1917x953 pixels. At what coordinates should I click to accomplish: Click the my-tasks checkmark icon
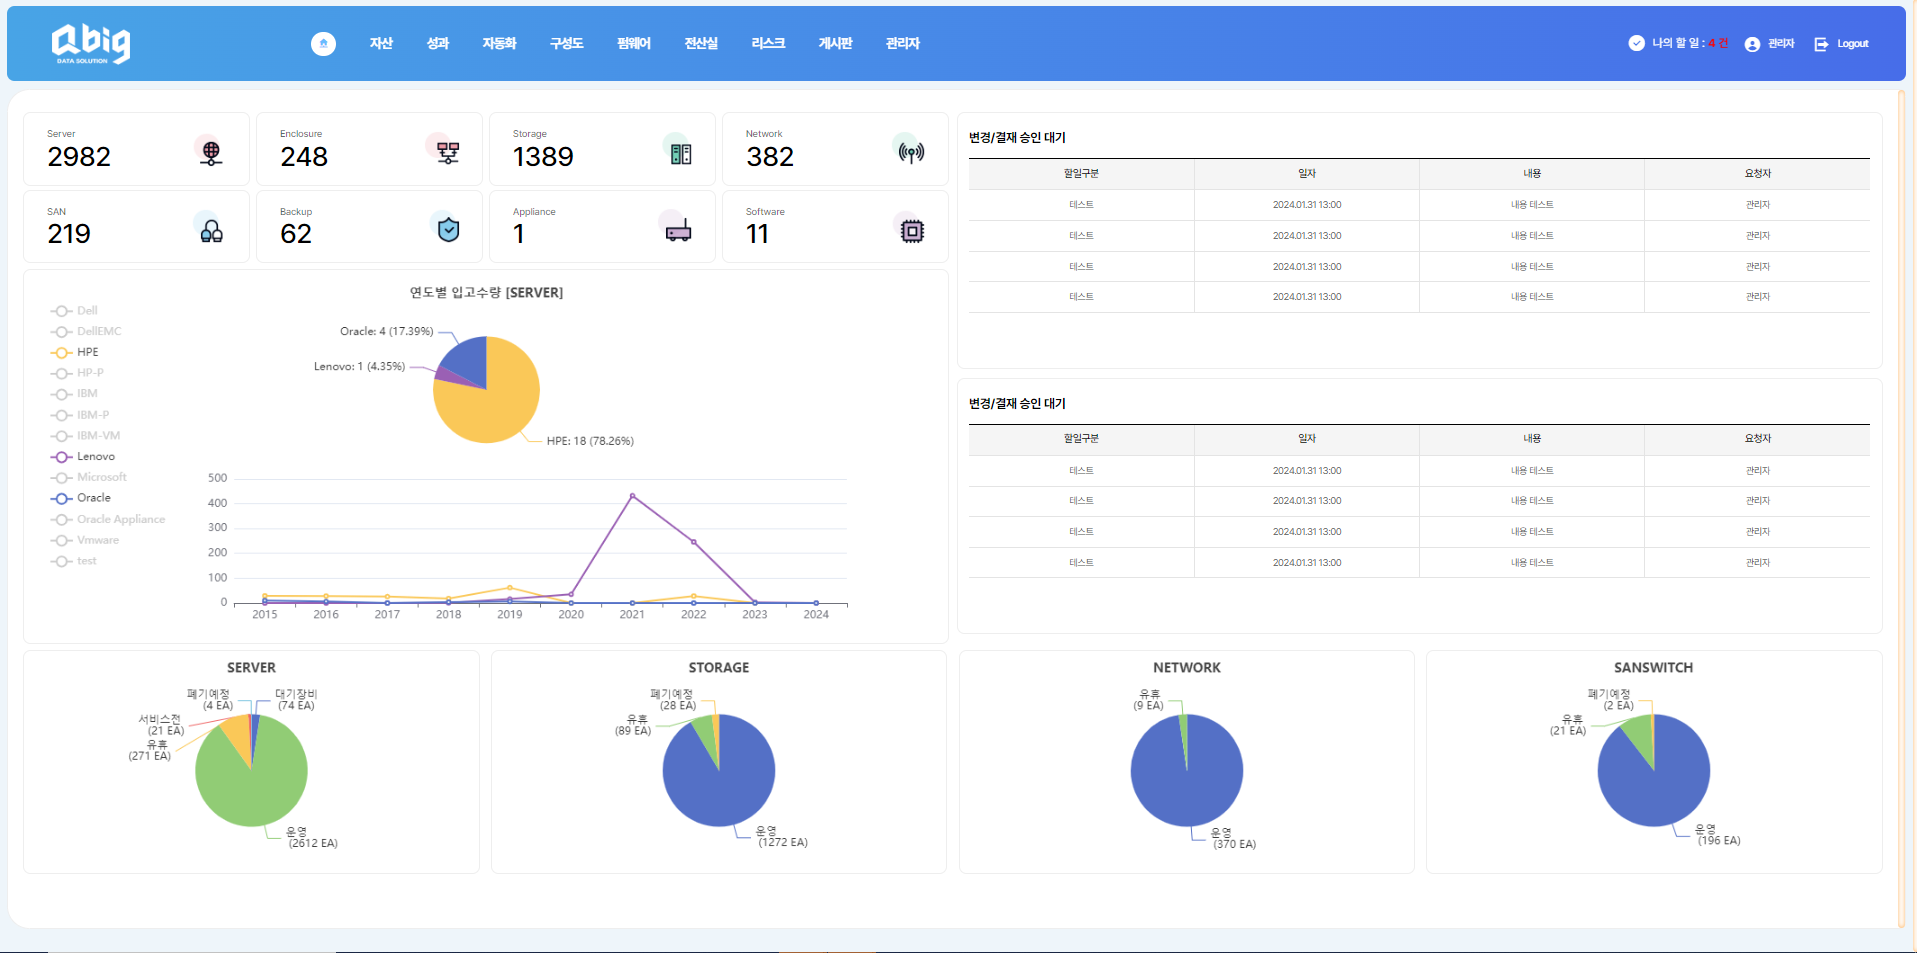[1636, 43]
